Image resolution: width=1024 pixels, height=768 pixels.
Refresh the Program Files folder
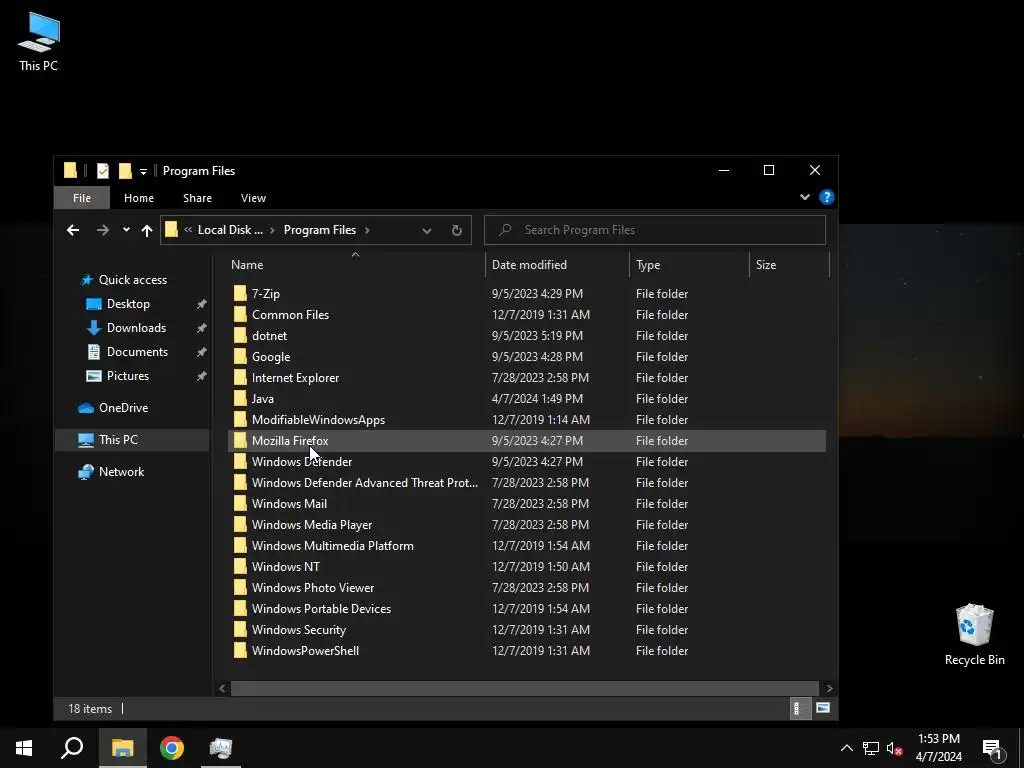(456, 231)
